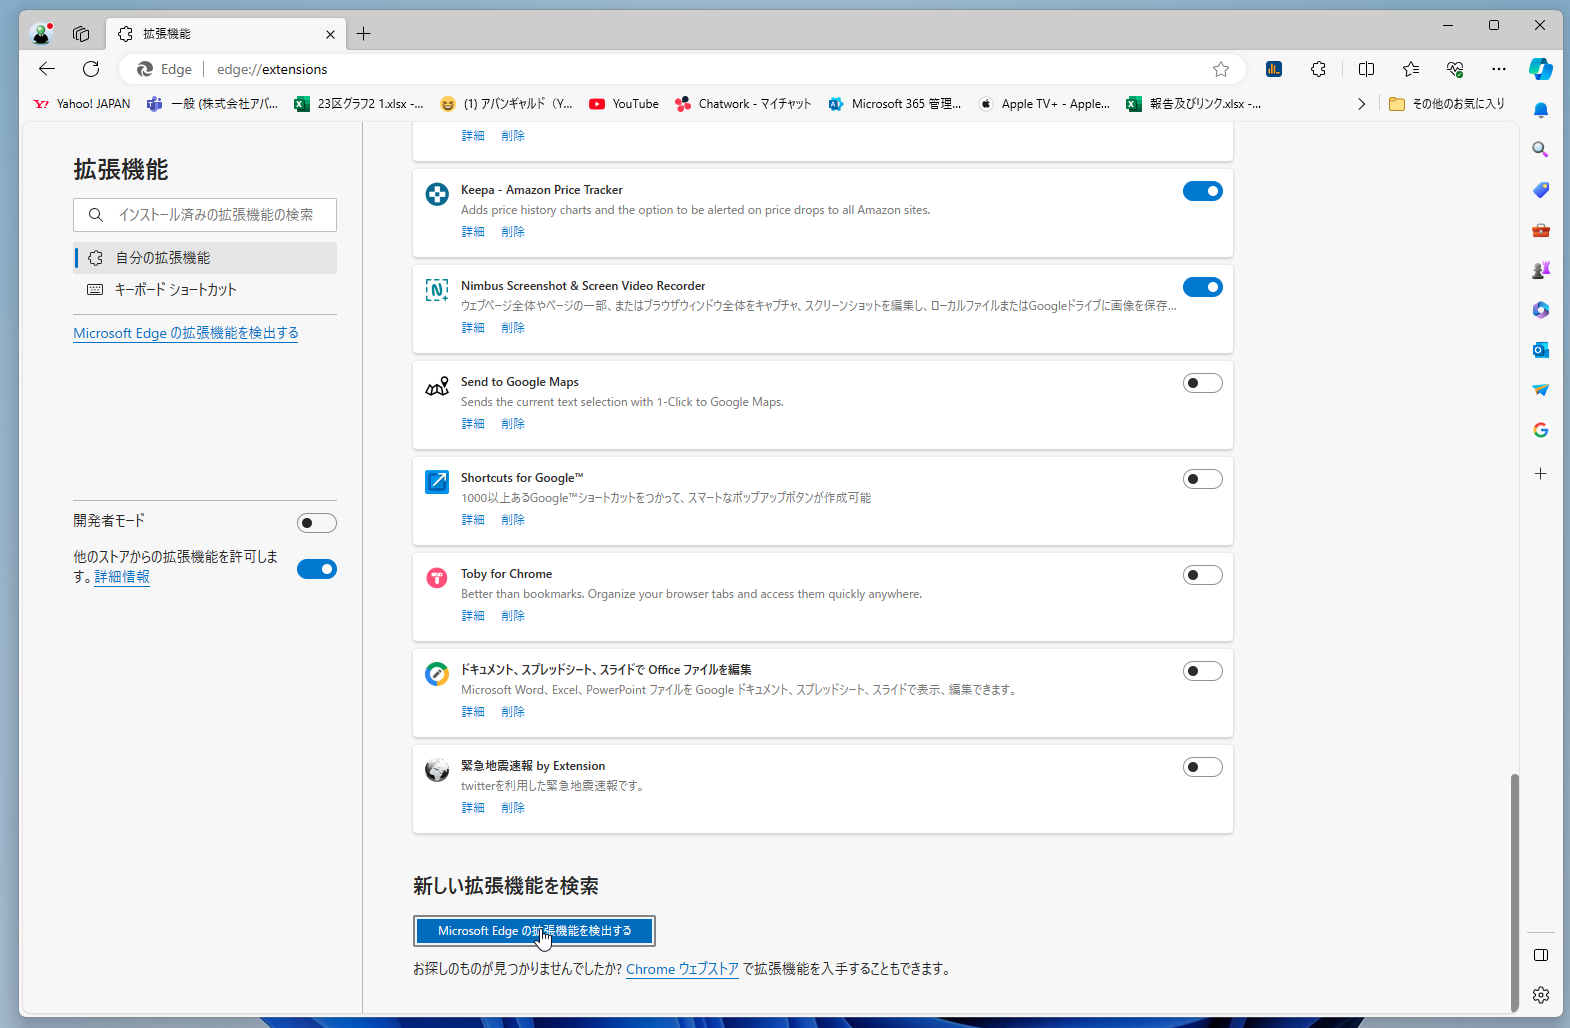The height and width of the screenshot is (1028, 1570).
Task: Click 削除 for 緊急地震速報 by Extension
Action: pos(513,808)
